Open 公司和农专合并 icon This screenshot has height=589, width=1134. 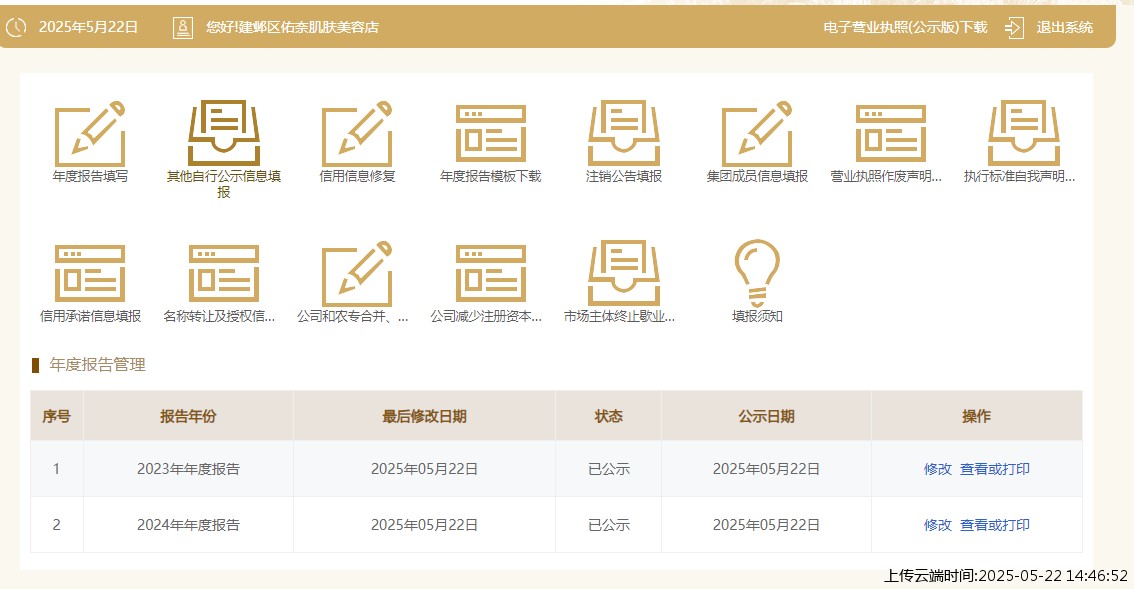tap(357, 274)
